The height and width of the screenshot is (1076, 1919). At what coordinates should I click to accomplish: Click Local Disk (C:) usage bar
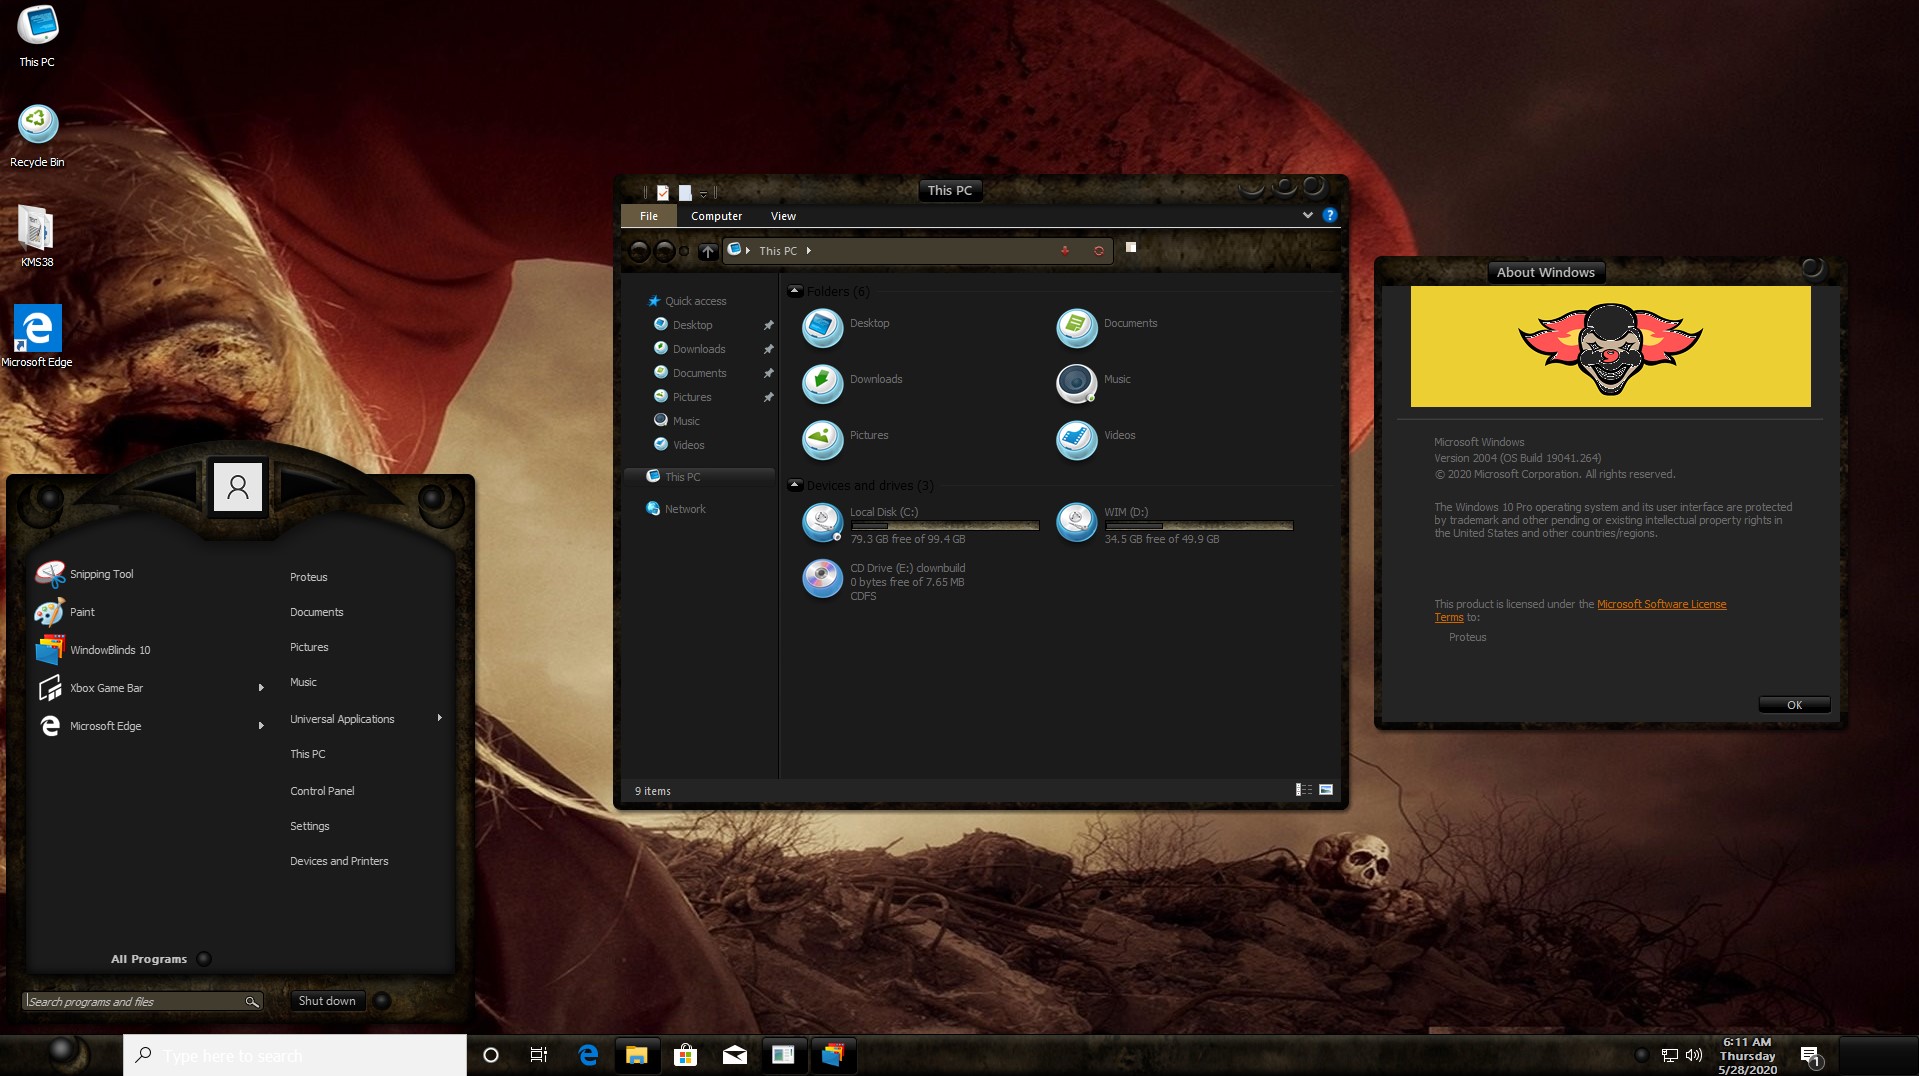coord(945,526)
